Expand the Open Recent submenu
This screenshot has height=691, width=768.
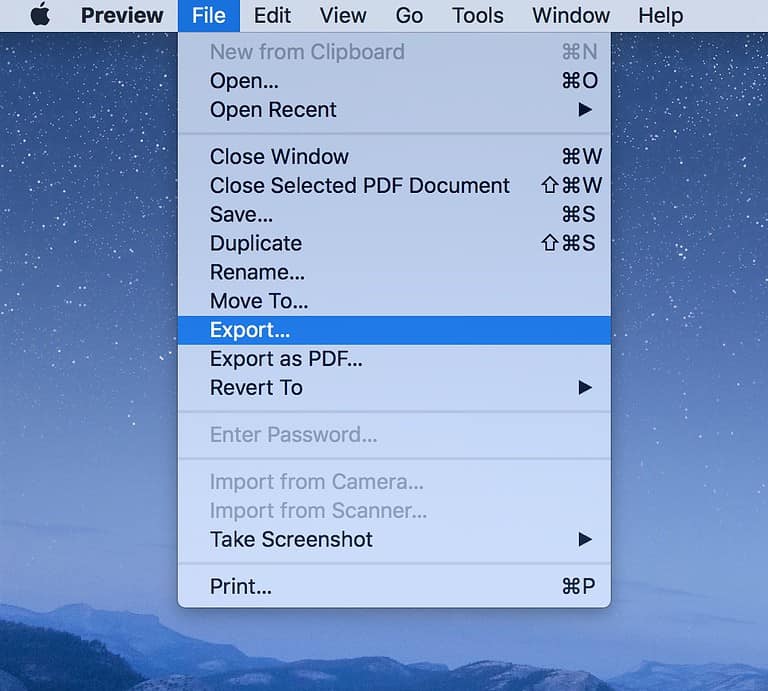tap(273, 110)
